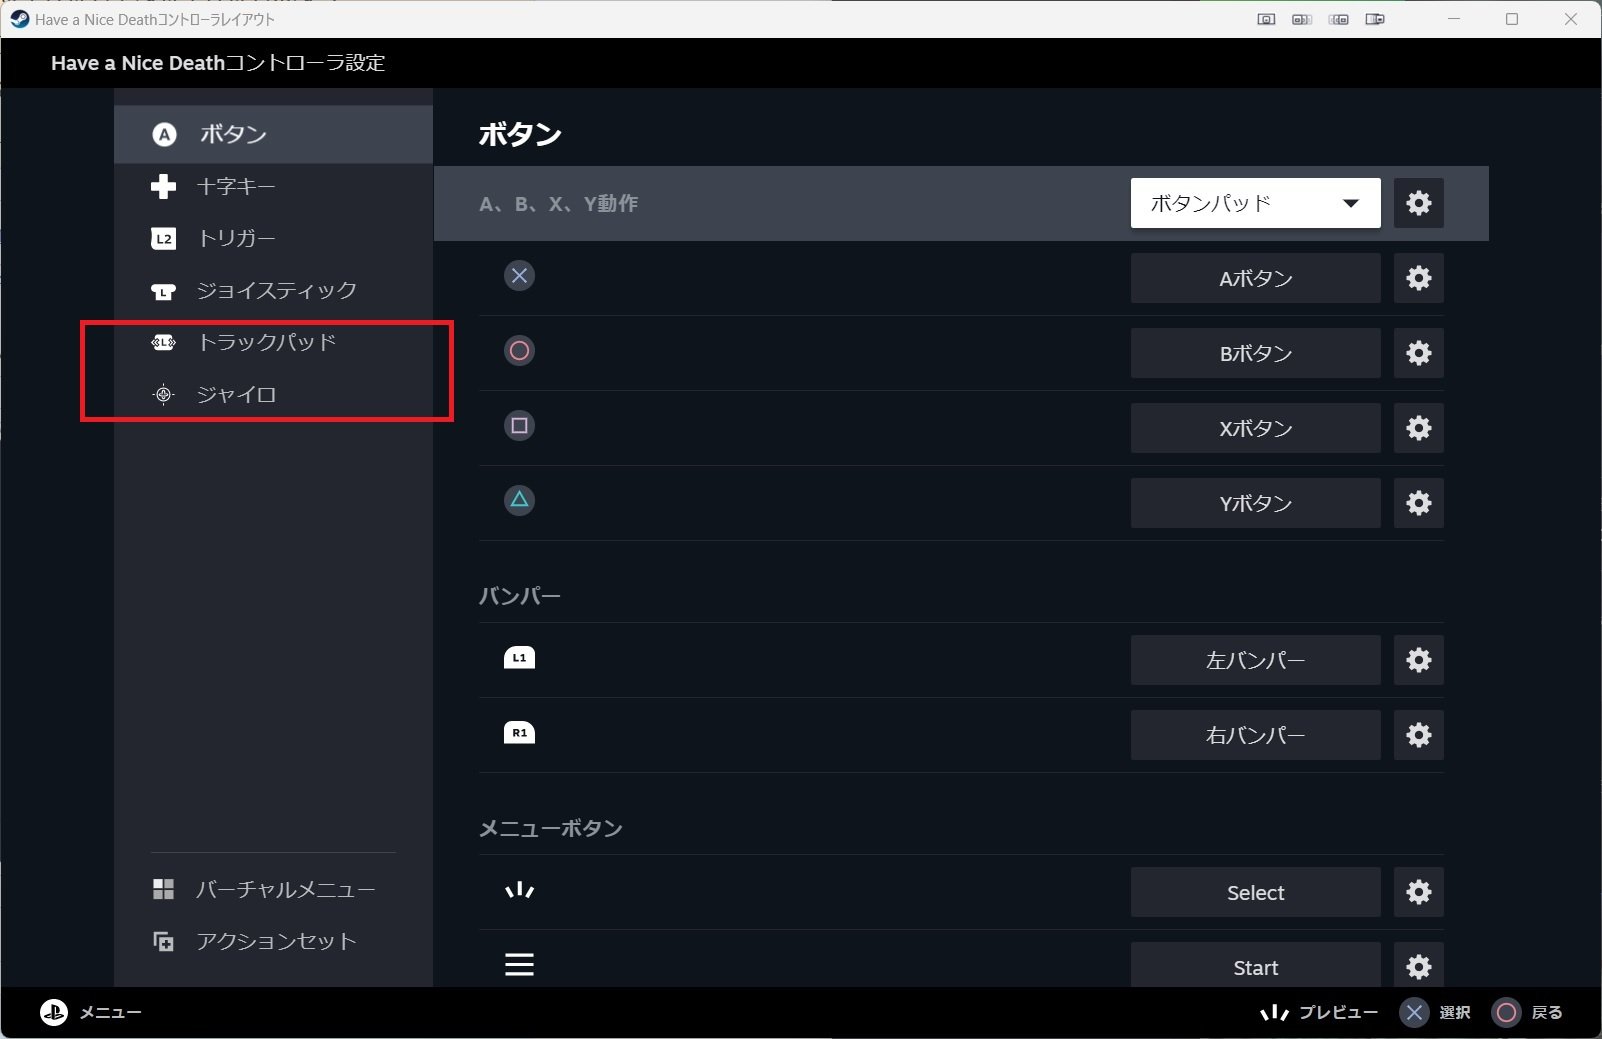Open the トリガー sidebar section
Image resolution: width=1602 pixels, height=1039 pixels.
tap(273, 238)
